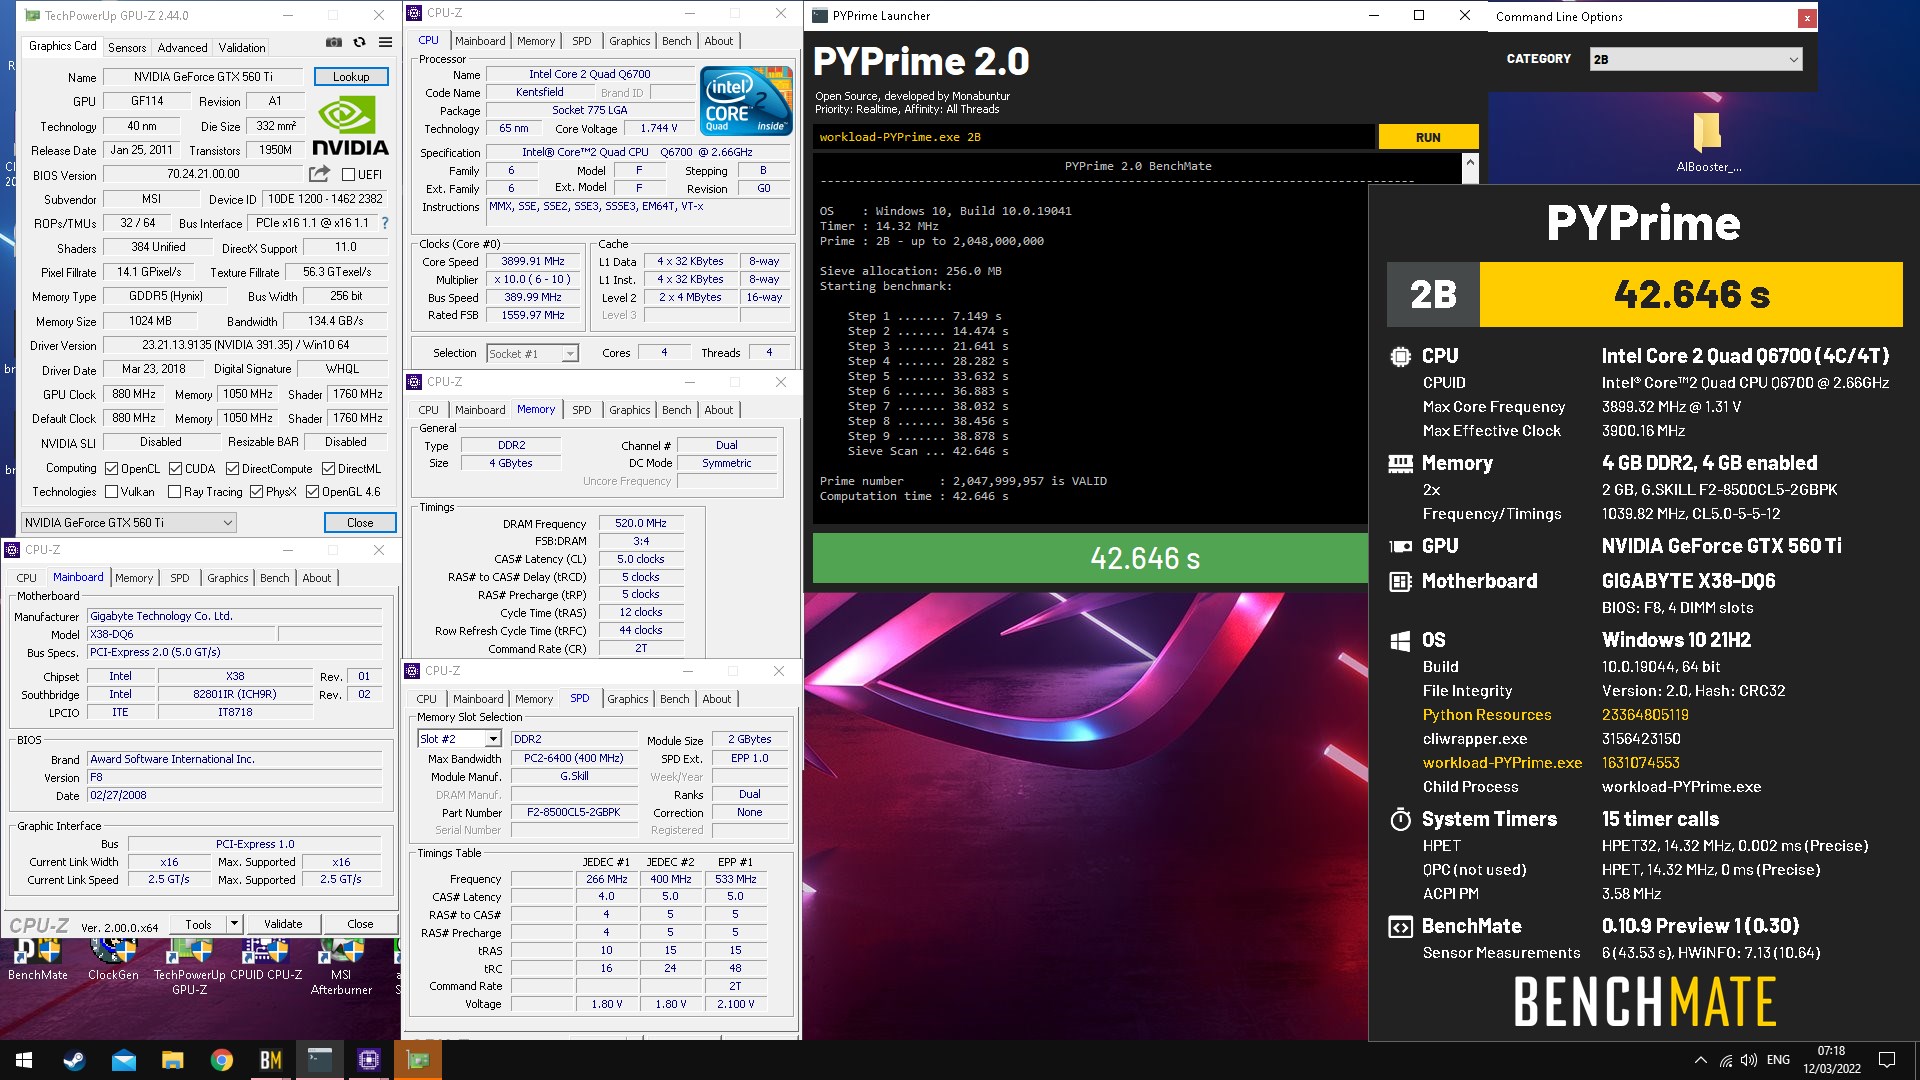Toggle the PhysX checkbox
The image size is (1920, 1080).
[x=256, y=491]
